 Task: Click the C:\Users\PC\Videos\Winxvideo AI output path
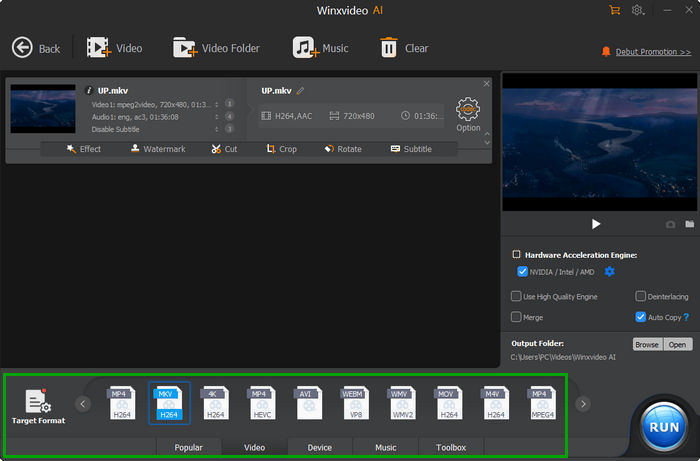tap(563, 357)
